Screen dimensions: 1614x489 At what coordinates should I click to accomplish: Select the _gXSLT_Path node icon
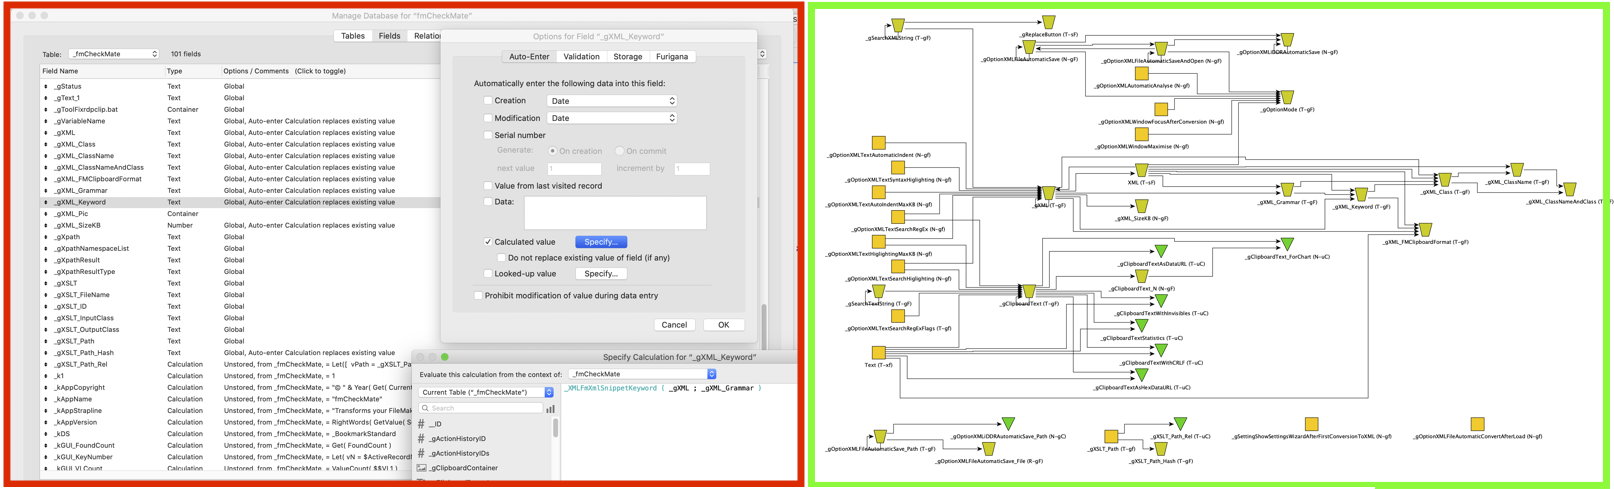(1110, 437)
